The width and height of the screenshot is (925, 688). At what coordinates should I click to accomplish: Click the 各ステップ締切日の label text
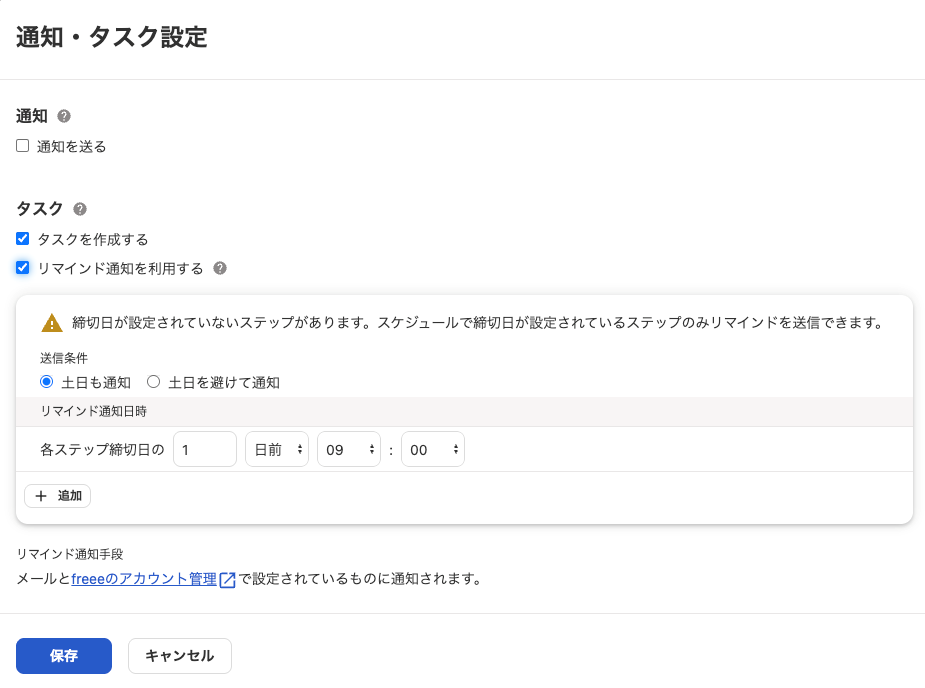pos(102,450)
